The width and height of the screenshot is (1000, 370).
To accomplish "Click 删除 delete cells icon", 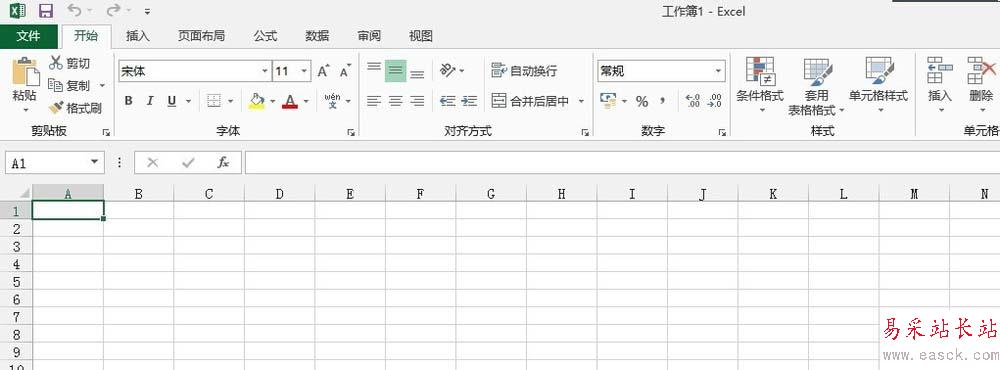I will [x=981, y=70].
